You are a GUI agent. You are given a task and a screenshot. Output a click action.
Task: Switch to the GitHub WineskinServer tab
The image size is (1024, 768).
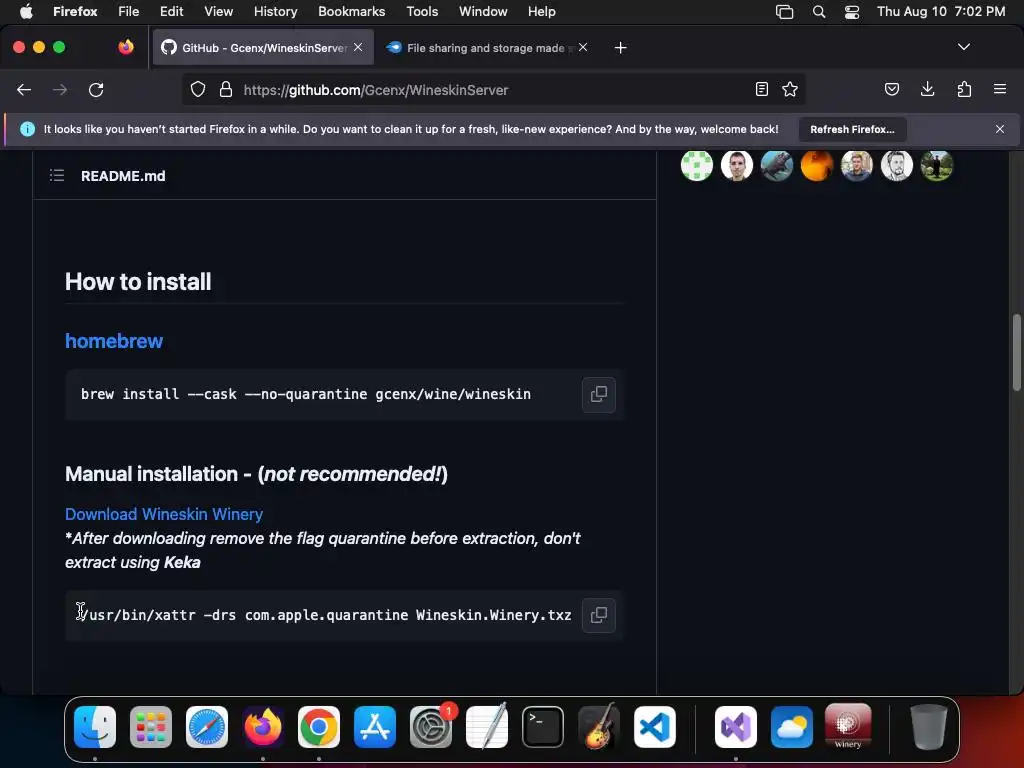tap(263, 48)
